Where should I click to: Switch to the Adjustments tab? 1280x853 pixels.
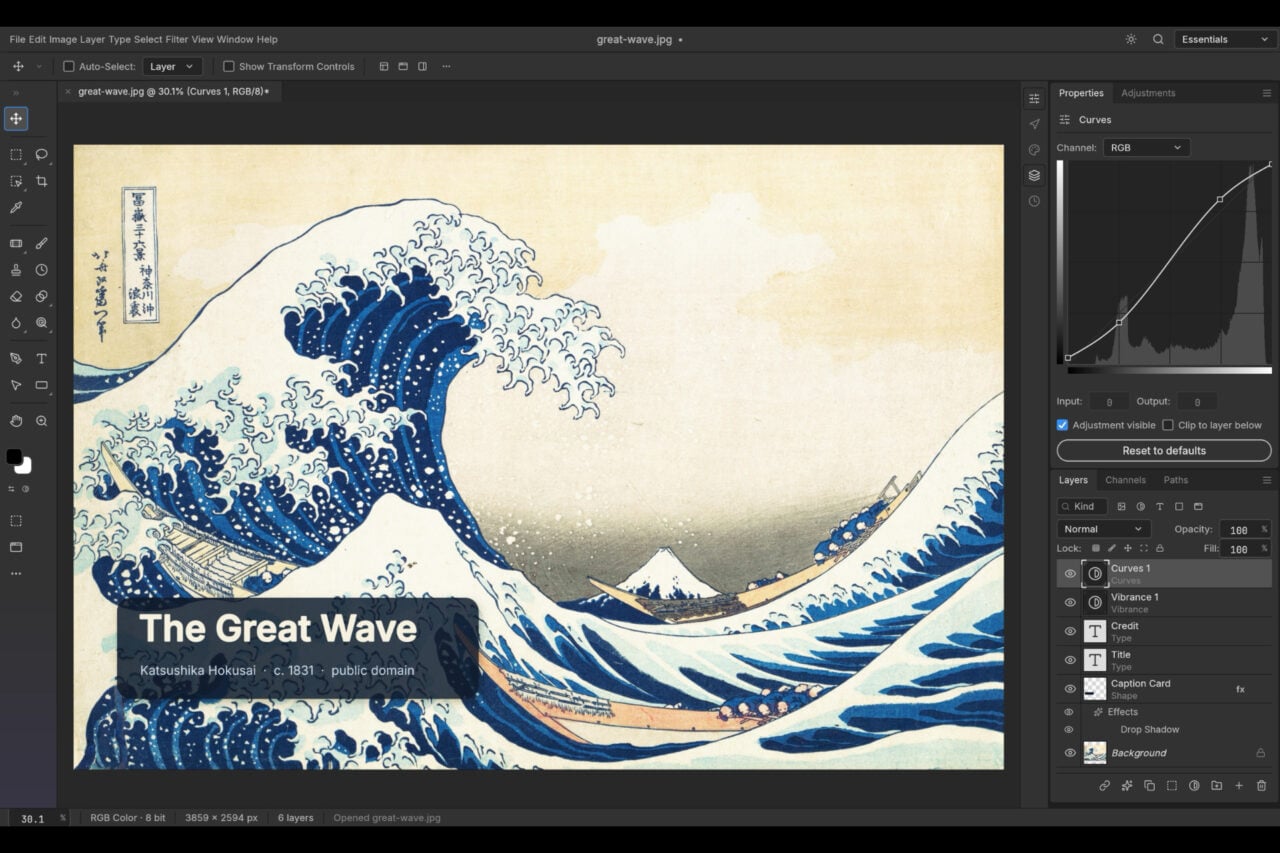pyautogui.click(x=1148, y=93)
